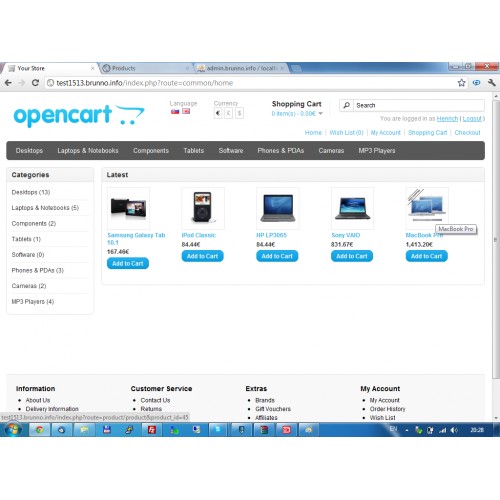
Task: Click the vertical page scrollbar
Action: (x=496, y=239)
